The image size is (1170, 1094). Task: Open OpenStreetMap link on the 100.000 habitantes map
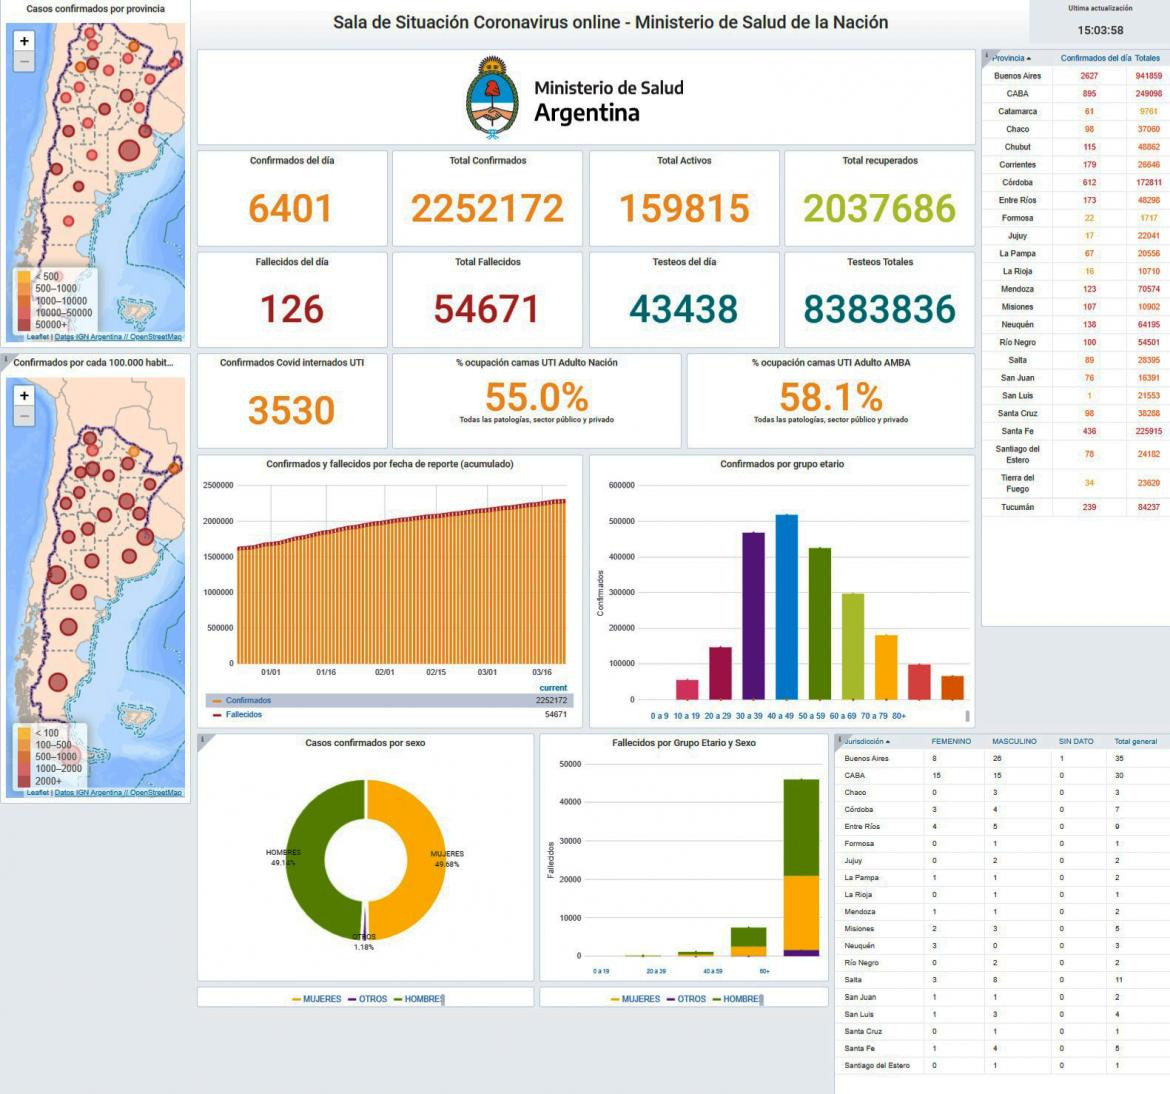tap(156, 793)
